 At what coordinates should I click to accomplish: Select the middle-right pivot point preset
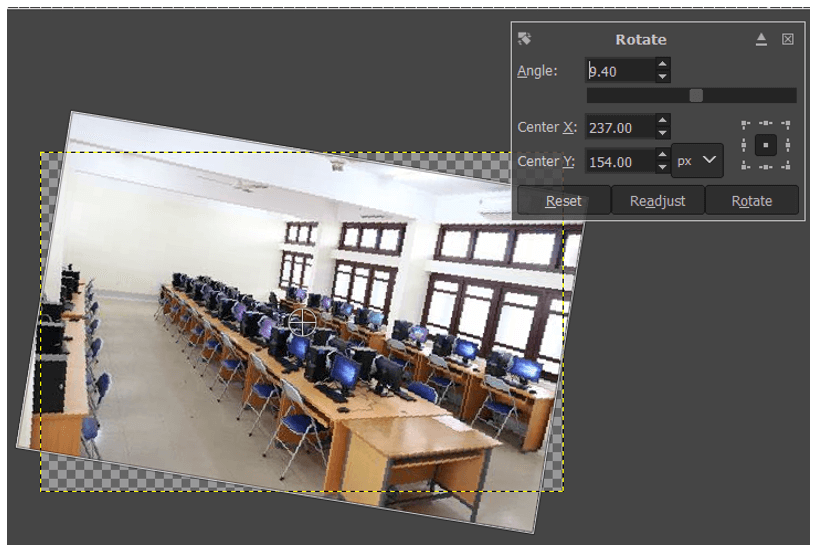click(x=787, y=145)
